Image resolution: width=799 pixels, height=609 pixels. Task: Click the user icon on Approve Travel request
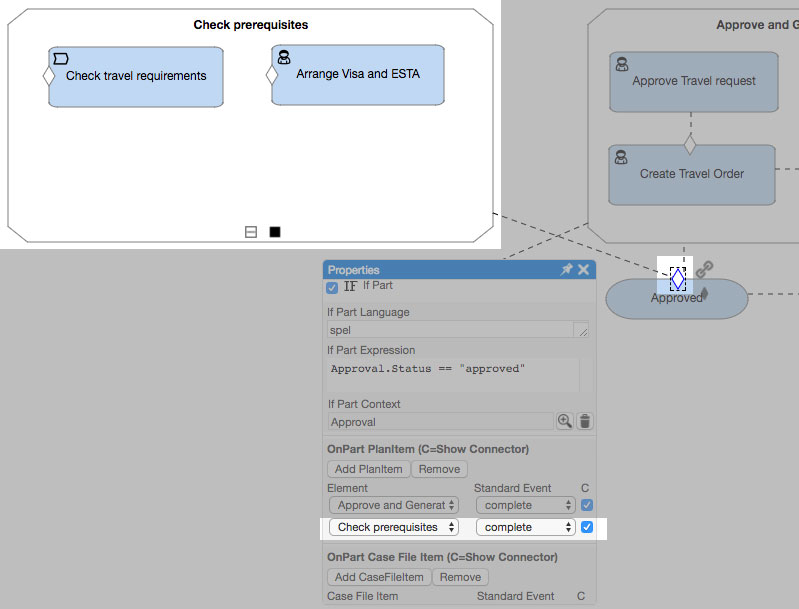point(622,65)
